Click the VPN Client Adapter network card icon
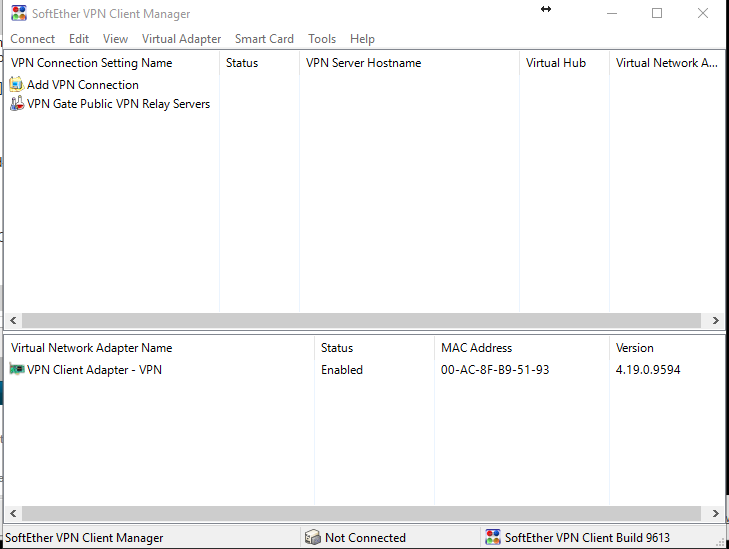 coord(17,370)
